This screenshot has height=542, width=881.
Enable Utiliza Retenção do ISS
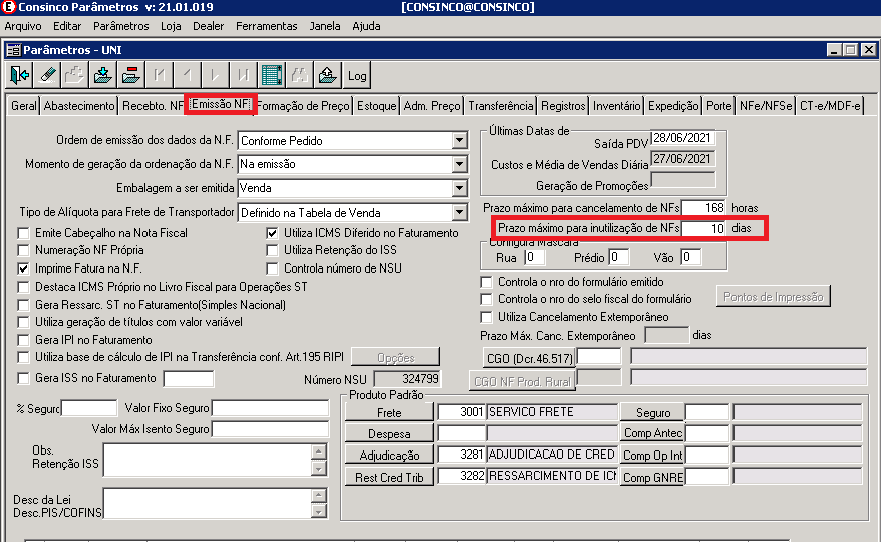click(x=273, y=250)
